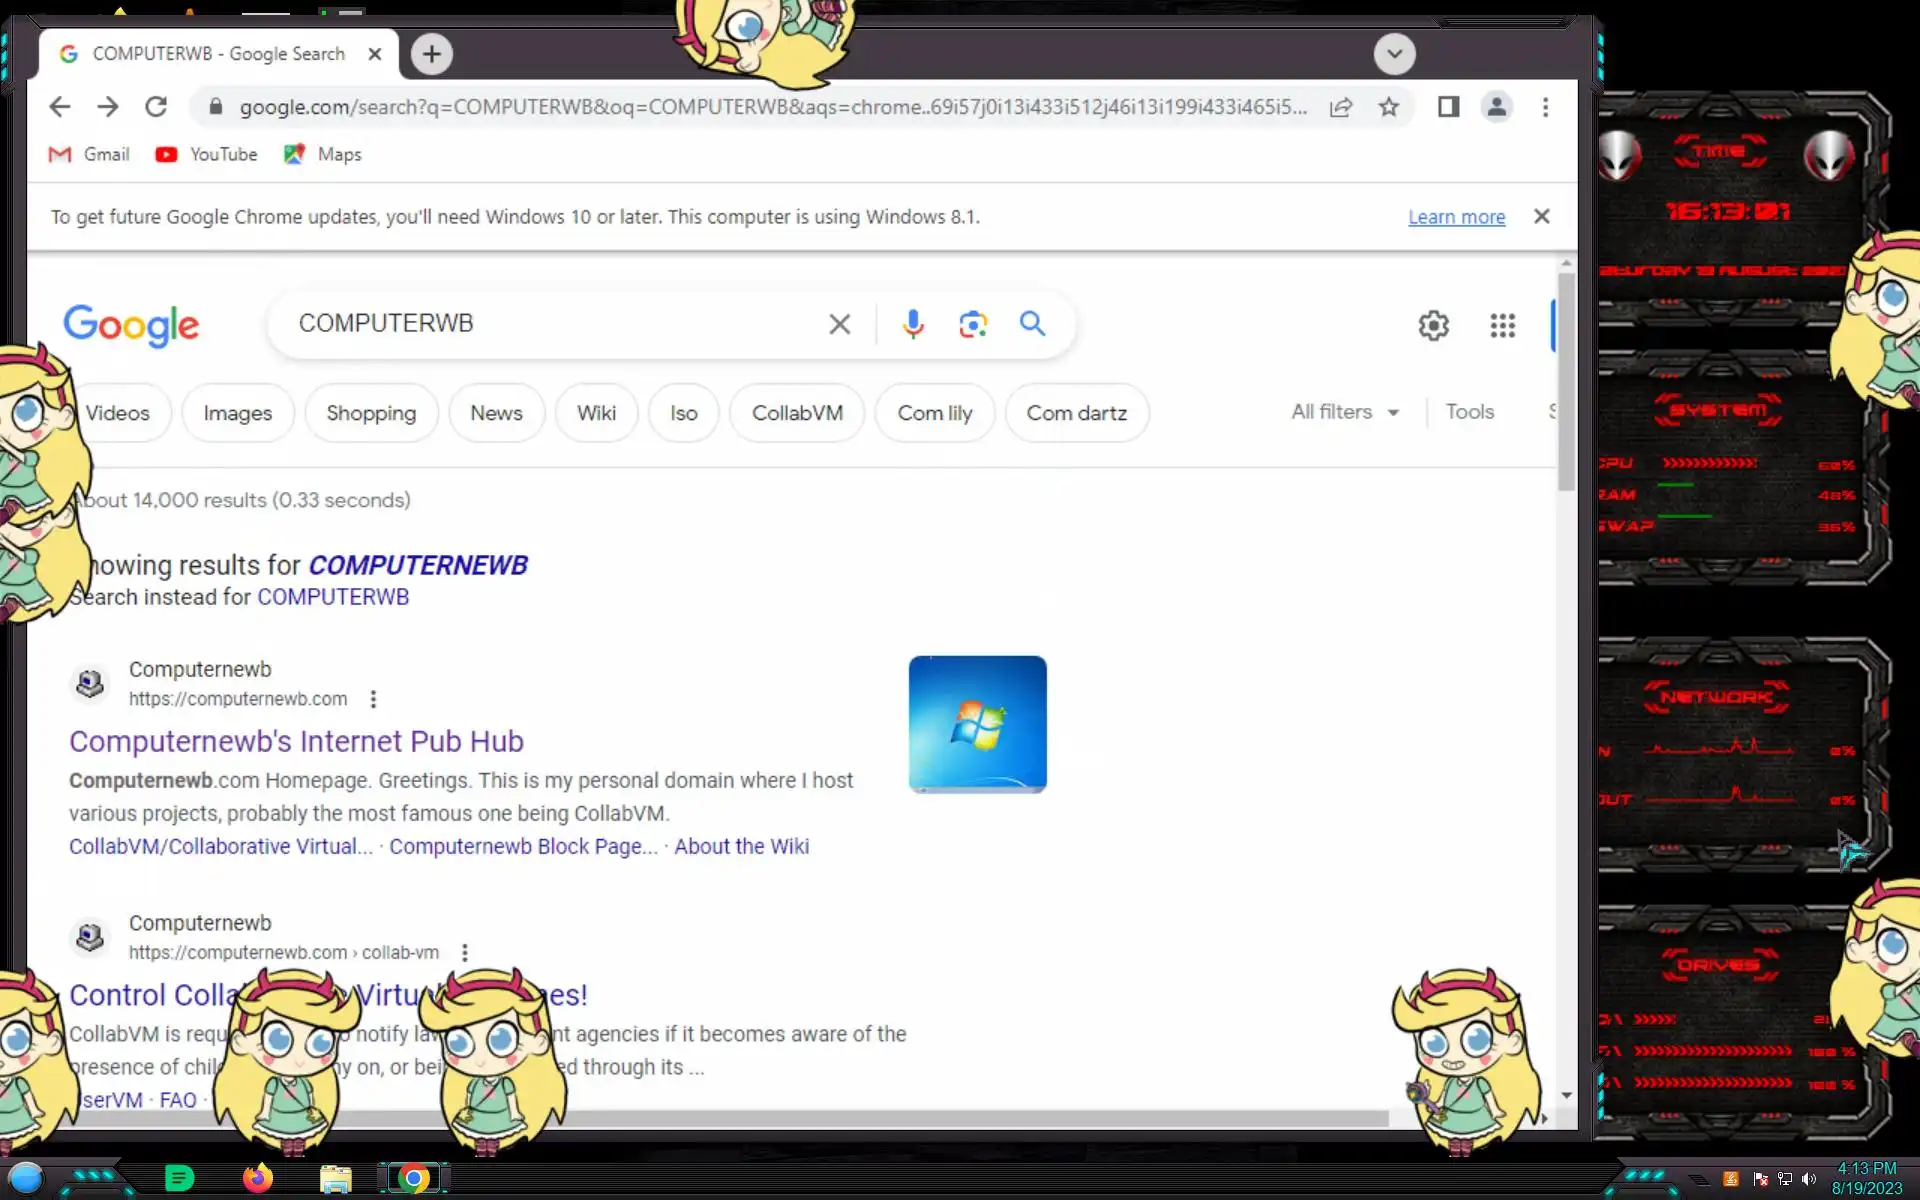
Task: Open more options for first Computernewb result
Action: click(373, 699)
